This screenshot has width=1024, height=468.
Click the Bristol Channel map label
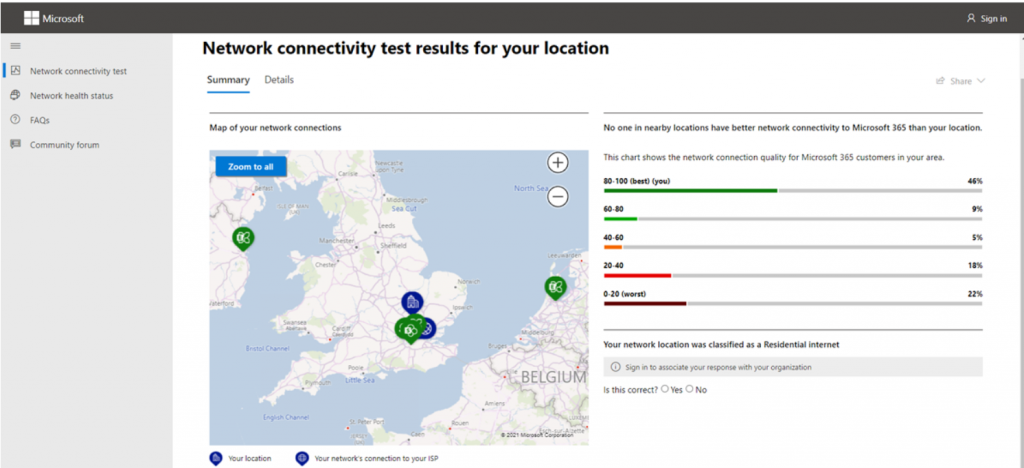click(267, 349)
